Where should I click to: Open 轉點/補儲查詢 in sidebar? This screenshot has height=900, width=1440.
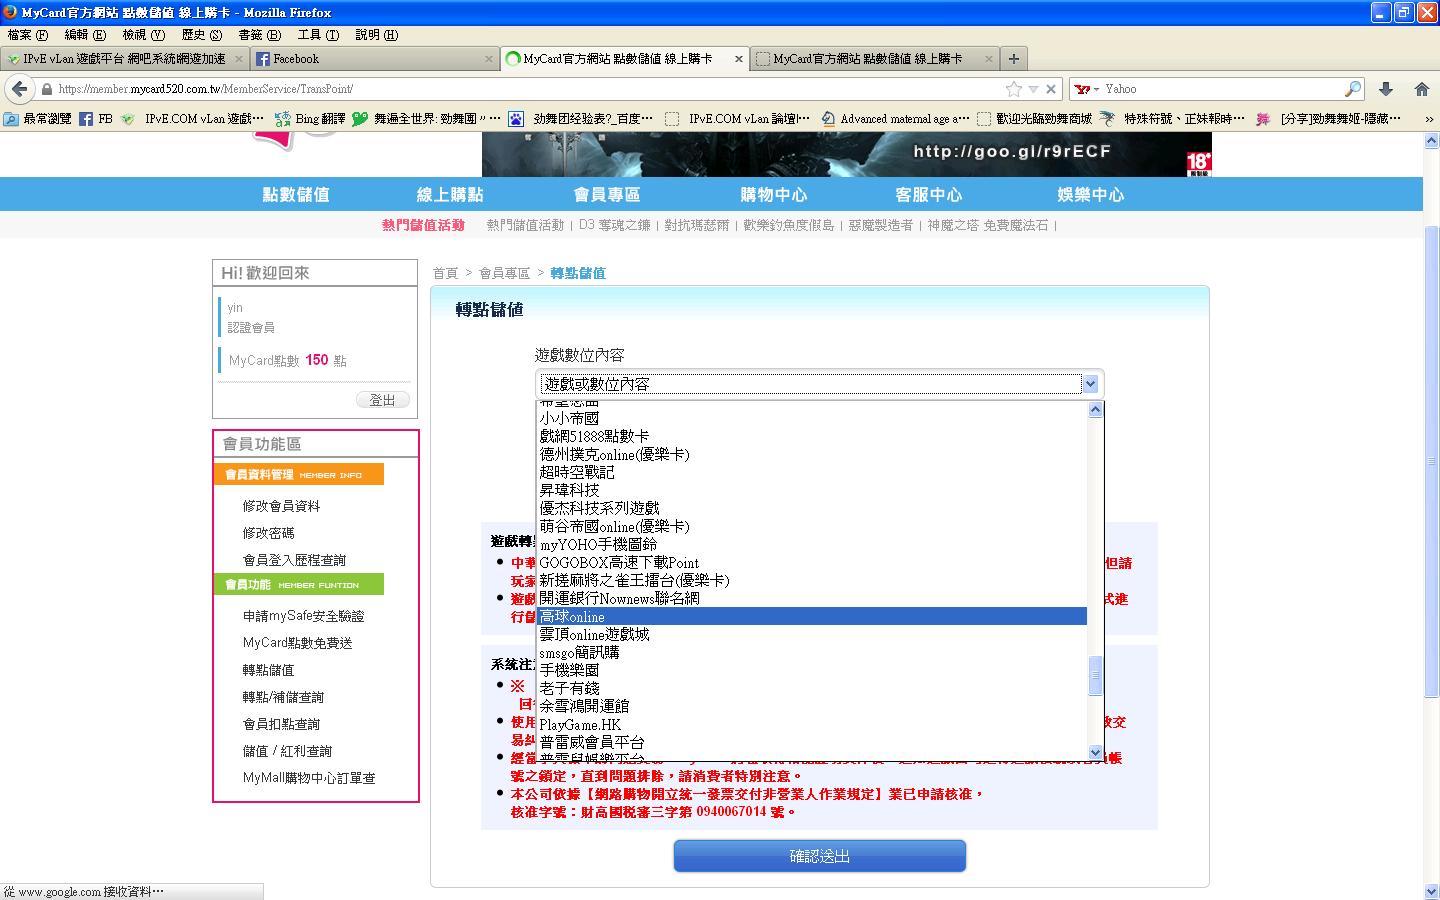(283, 697)
